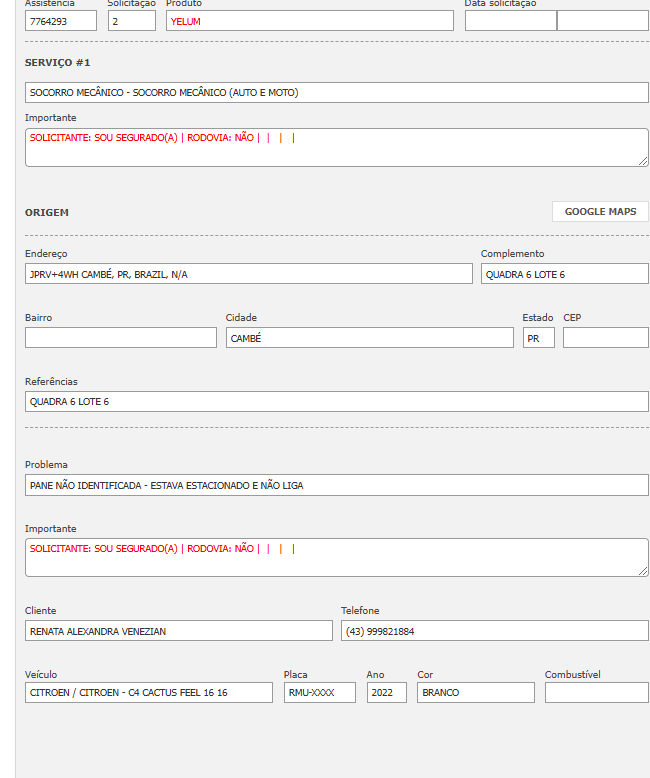
Task: Click the Combustível label
Action: [573, 675]
